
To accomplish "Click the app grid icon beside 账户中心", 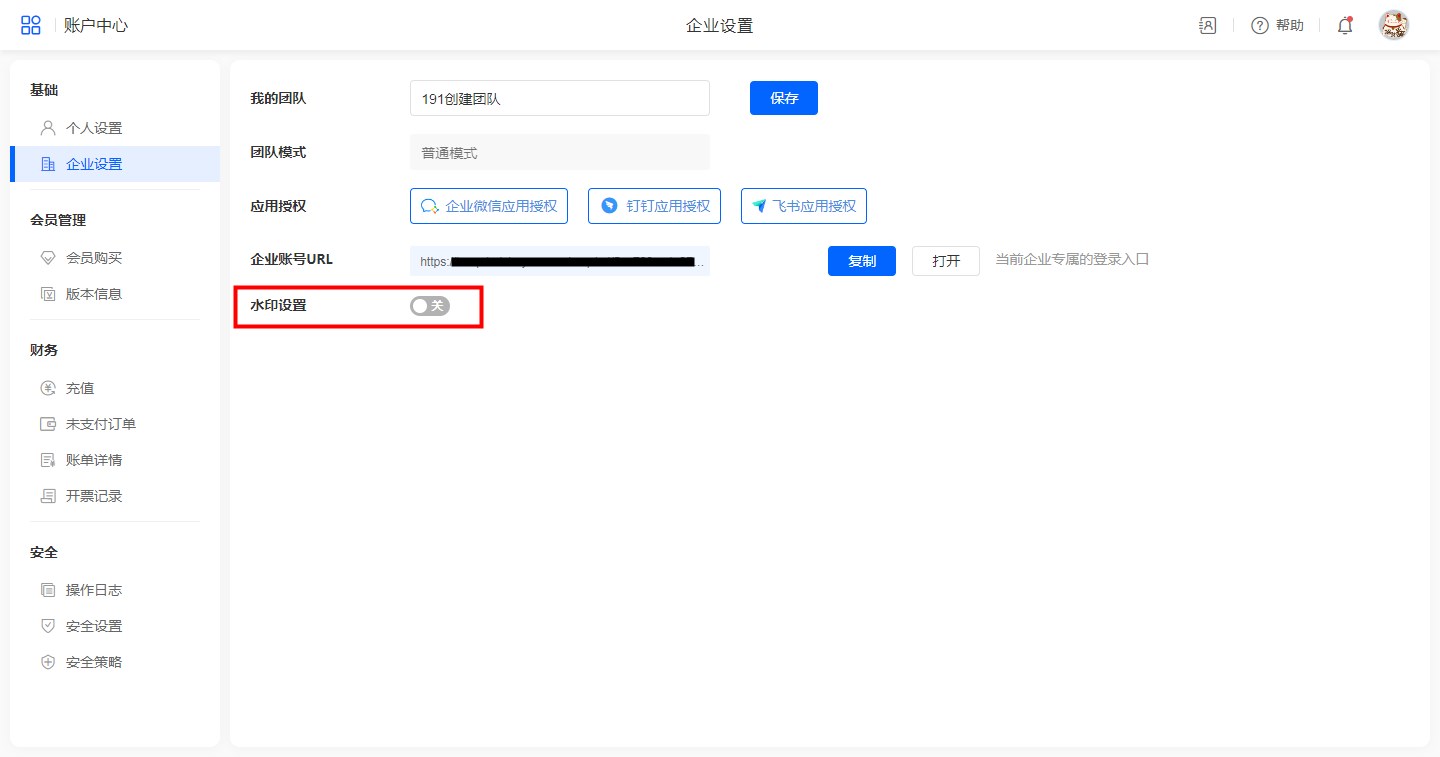I will tap(31, 26).
